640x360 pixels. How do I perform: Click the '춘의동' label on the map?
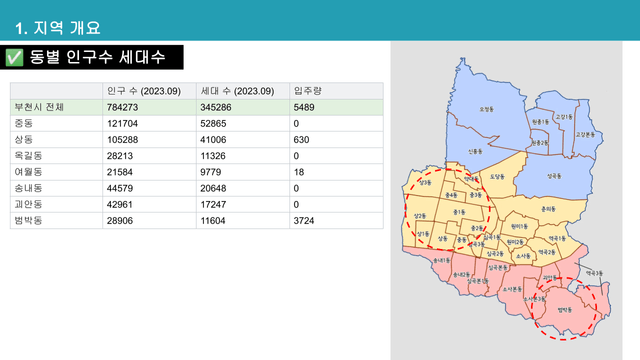pyautogui.click(x=548, y=209)
